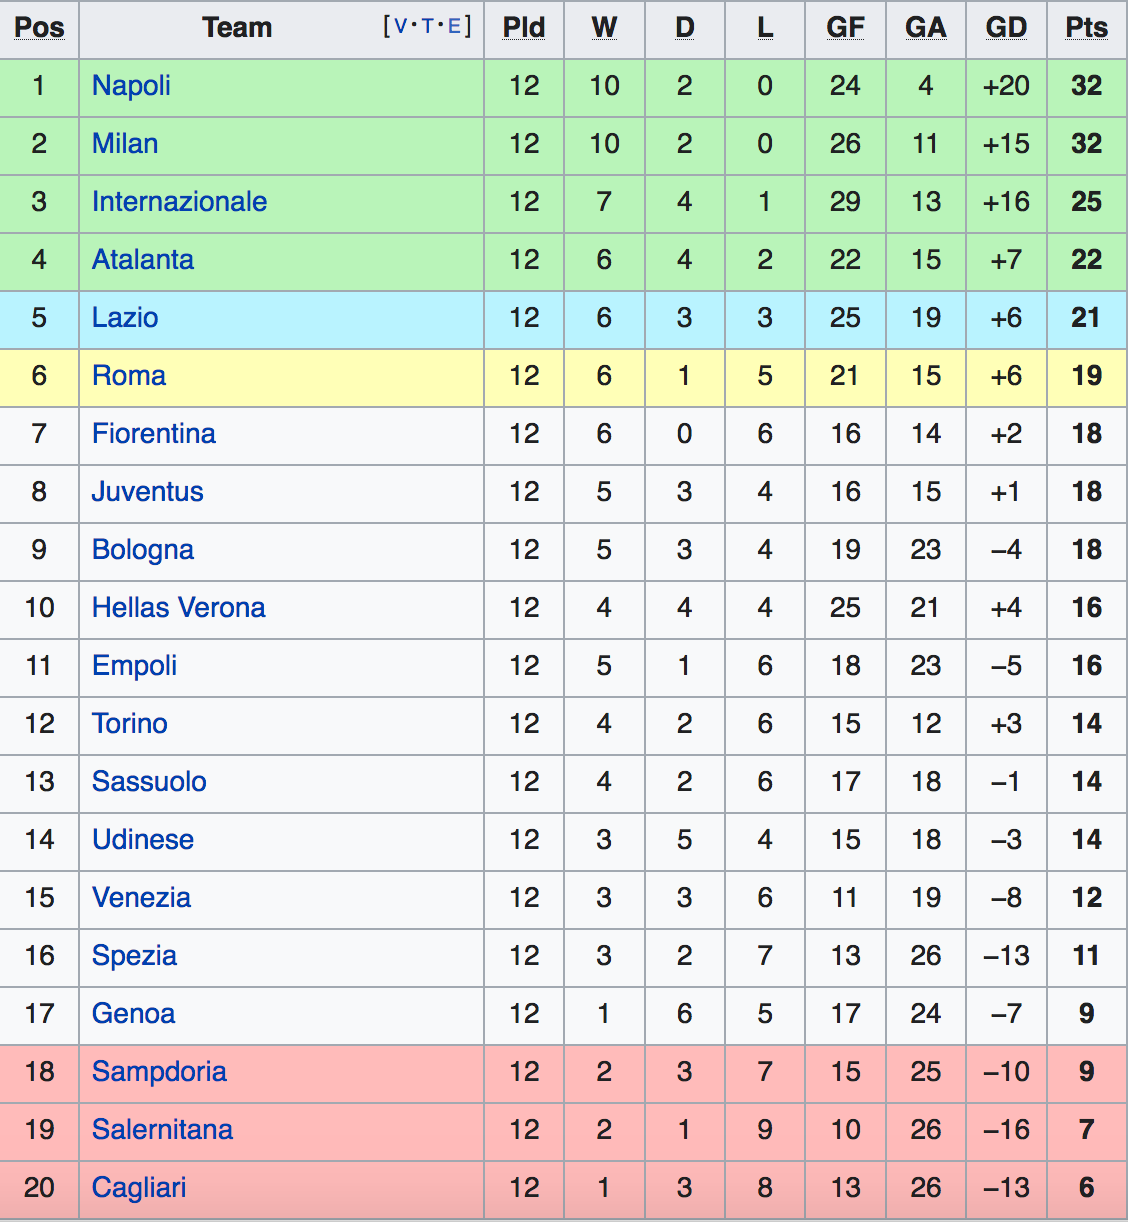
Task: Open the Cagliari team page
Action: tap(139, 1188)
